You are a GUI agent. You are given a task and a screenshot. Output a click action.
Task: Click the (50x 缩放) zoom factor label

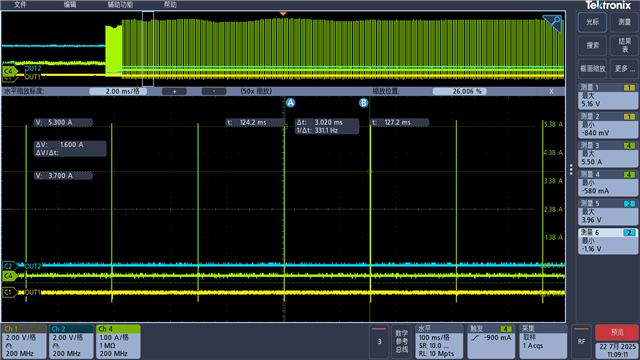[x=256, y=91]
